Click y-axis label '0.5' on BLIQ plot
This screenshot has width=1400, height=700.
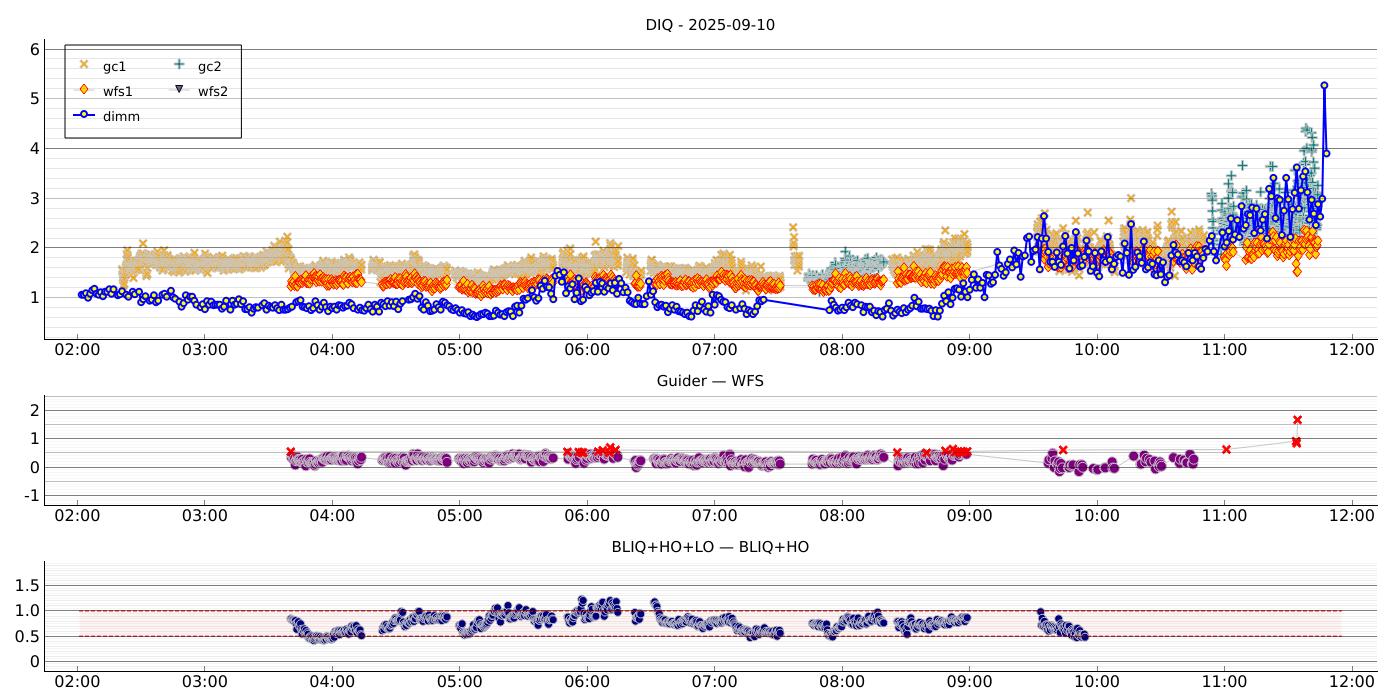point(28,636)
